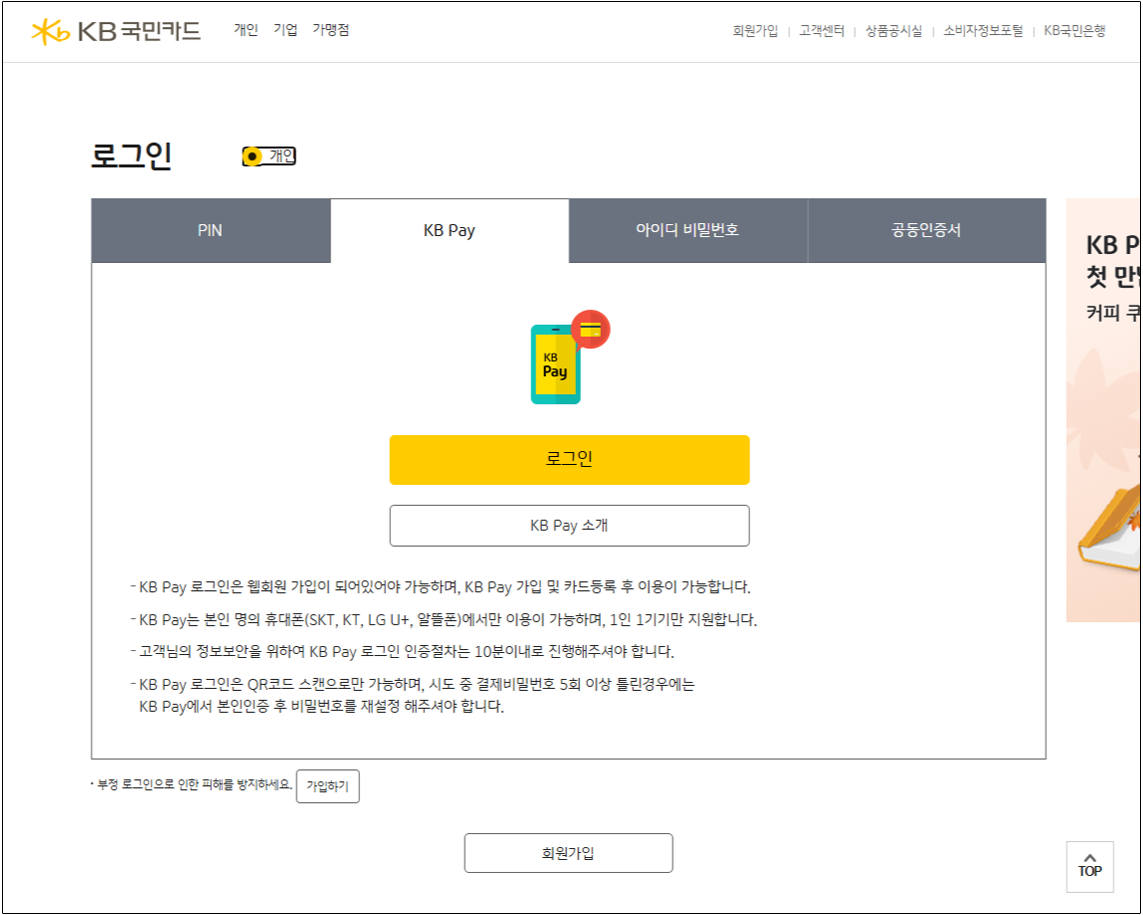
Task: Click the 가입하기 button
Action: [327, 787]
